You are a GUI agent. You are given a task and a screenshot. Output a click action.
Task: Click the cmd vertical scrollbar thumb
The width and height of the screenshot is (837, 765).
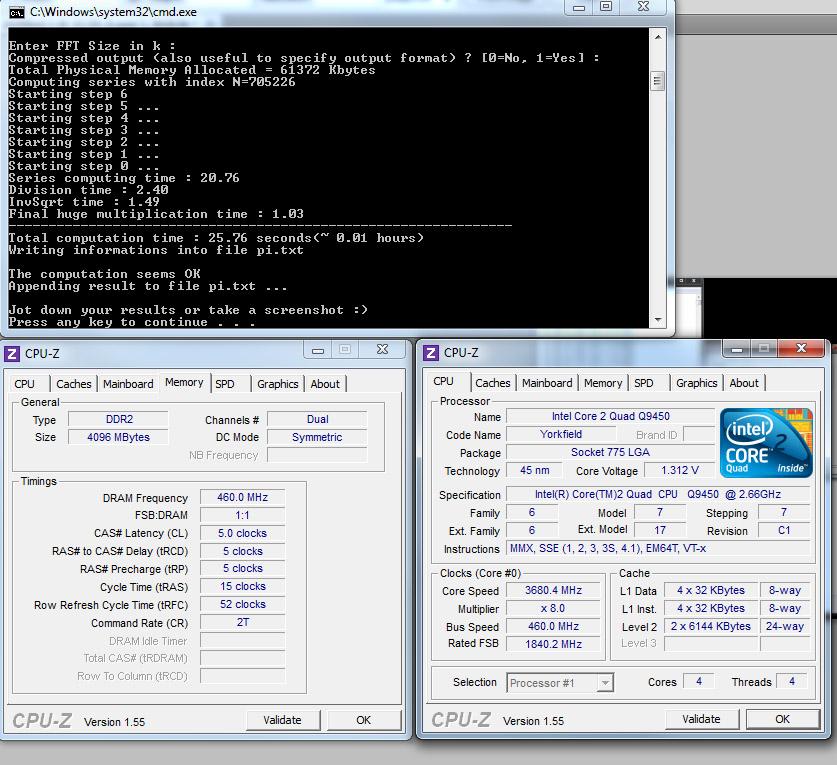pos(658,81)
